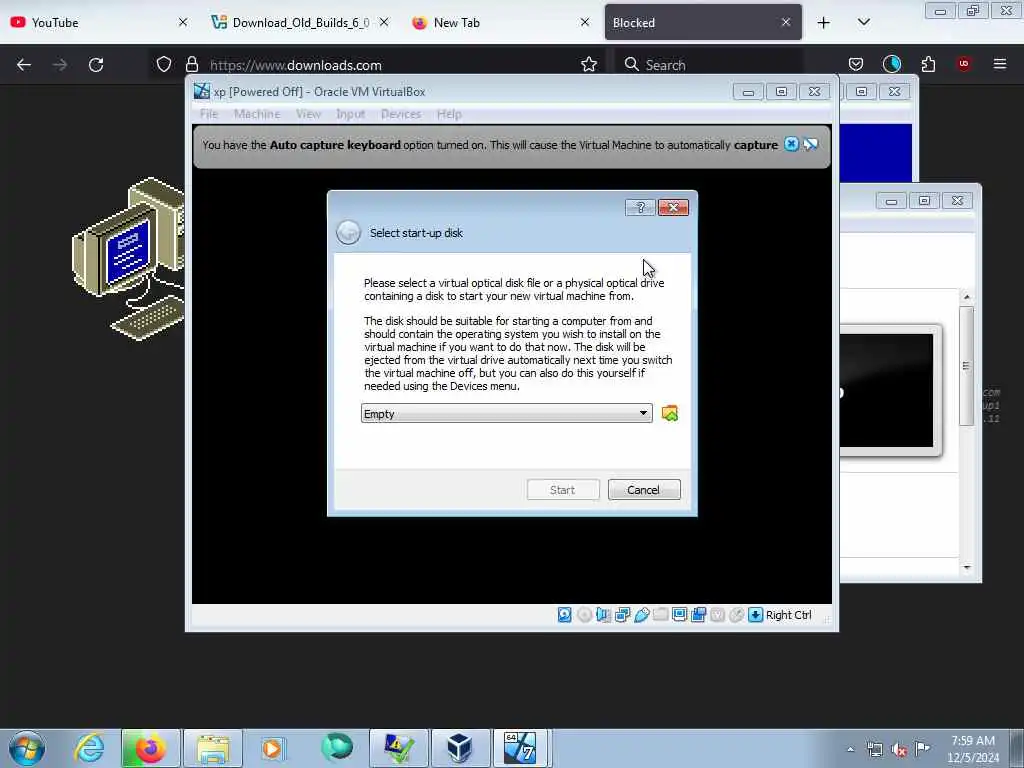Image resolution: width=1024 pixels, height=768 pixels.
Task: Open the View menu in VirtualBox VM window
Action: pyautogui.click(x=308, y=114)
